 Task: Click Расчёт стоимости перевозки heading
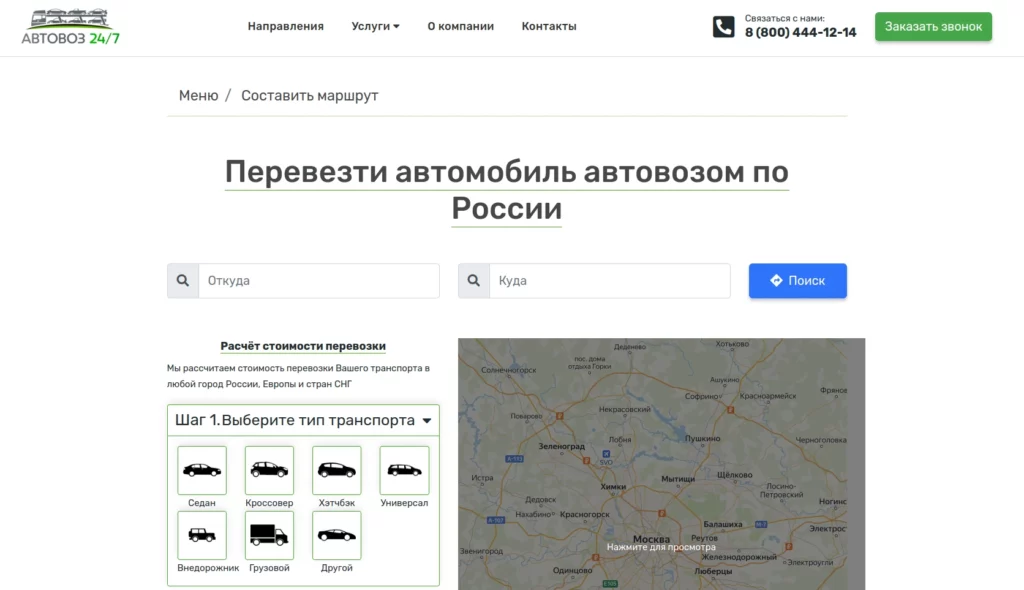(303, 346)
